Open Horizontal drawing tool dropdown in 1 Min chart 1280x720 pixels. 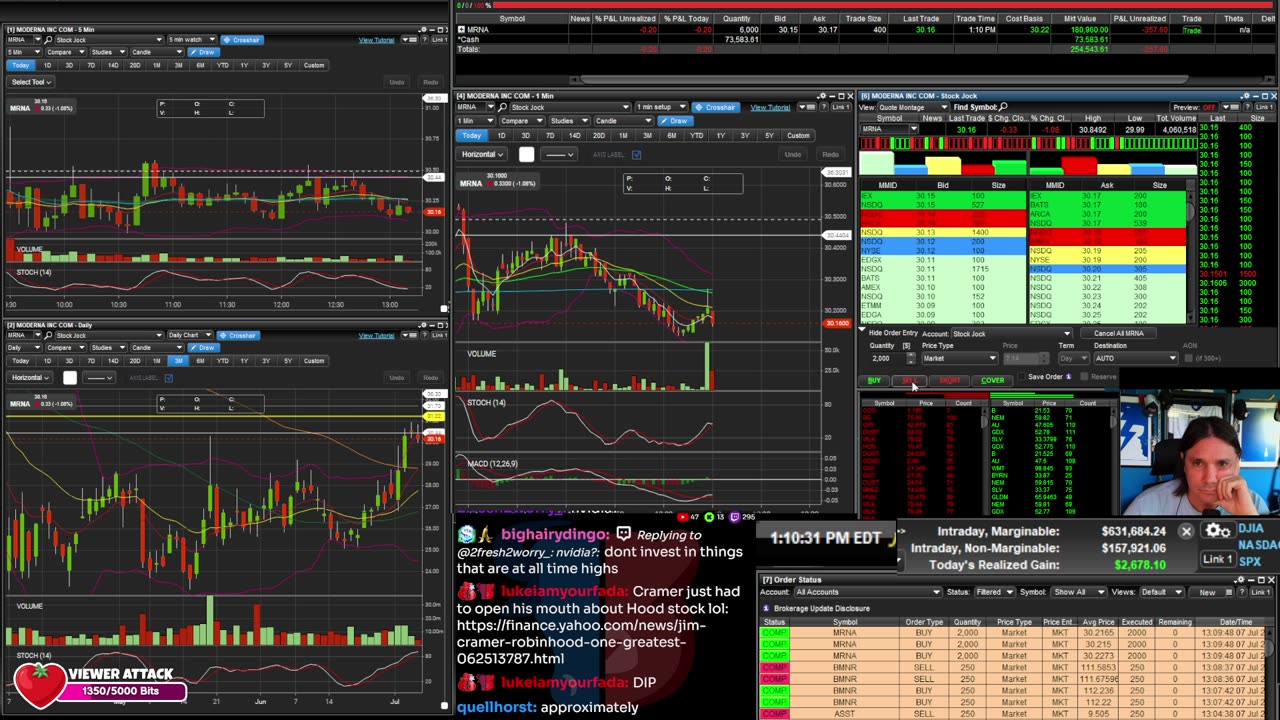point(482,155)
